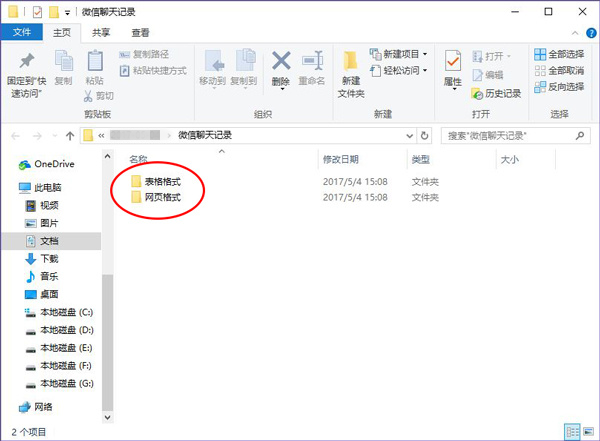Select the 表格格式 folder
600x441 pixels.
pos(156,181)
